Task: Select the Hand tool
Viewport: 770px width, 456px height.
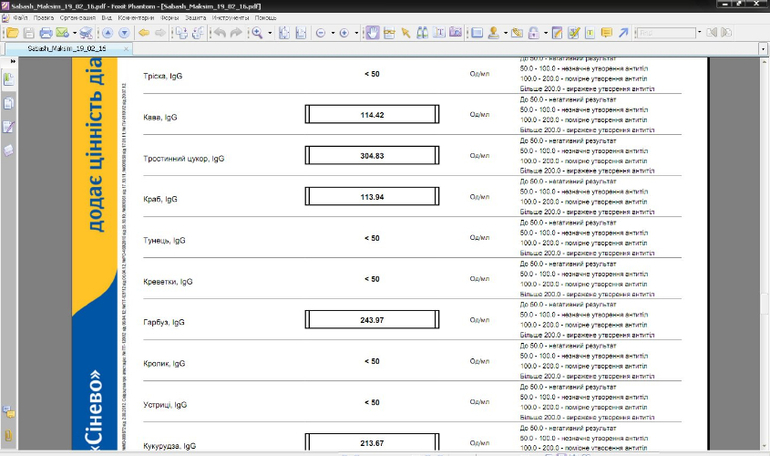Action: pos(372,33)
